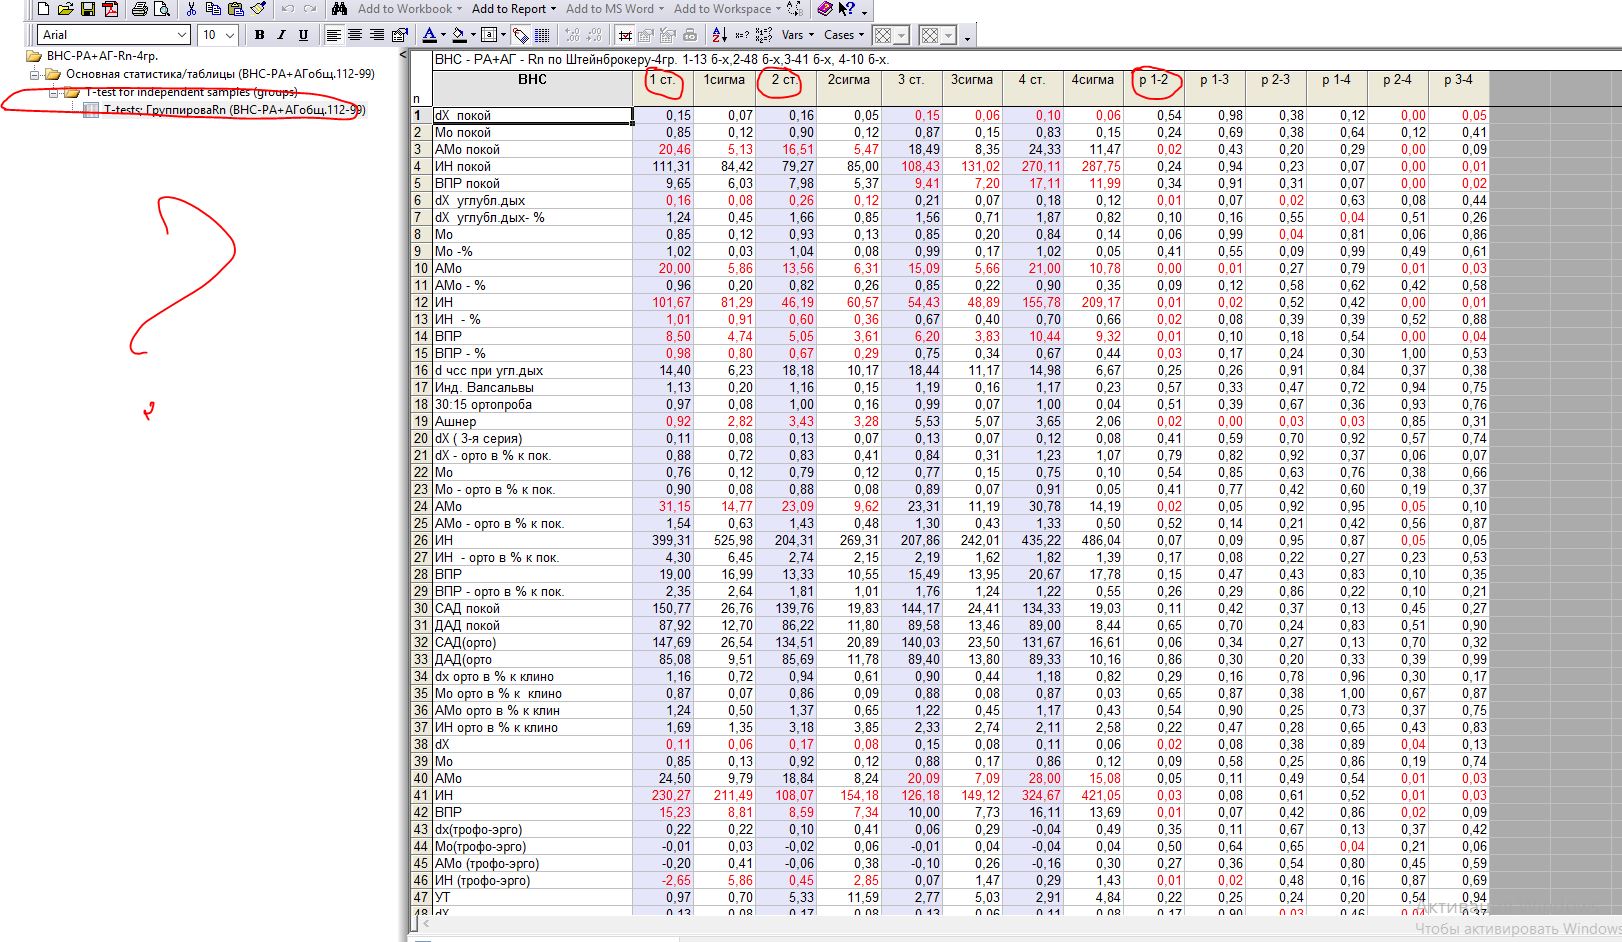
Task: Open the Arial font name dropdown
Action: coord(181,35)
